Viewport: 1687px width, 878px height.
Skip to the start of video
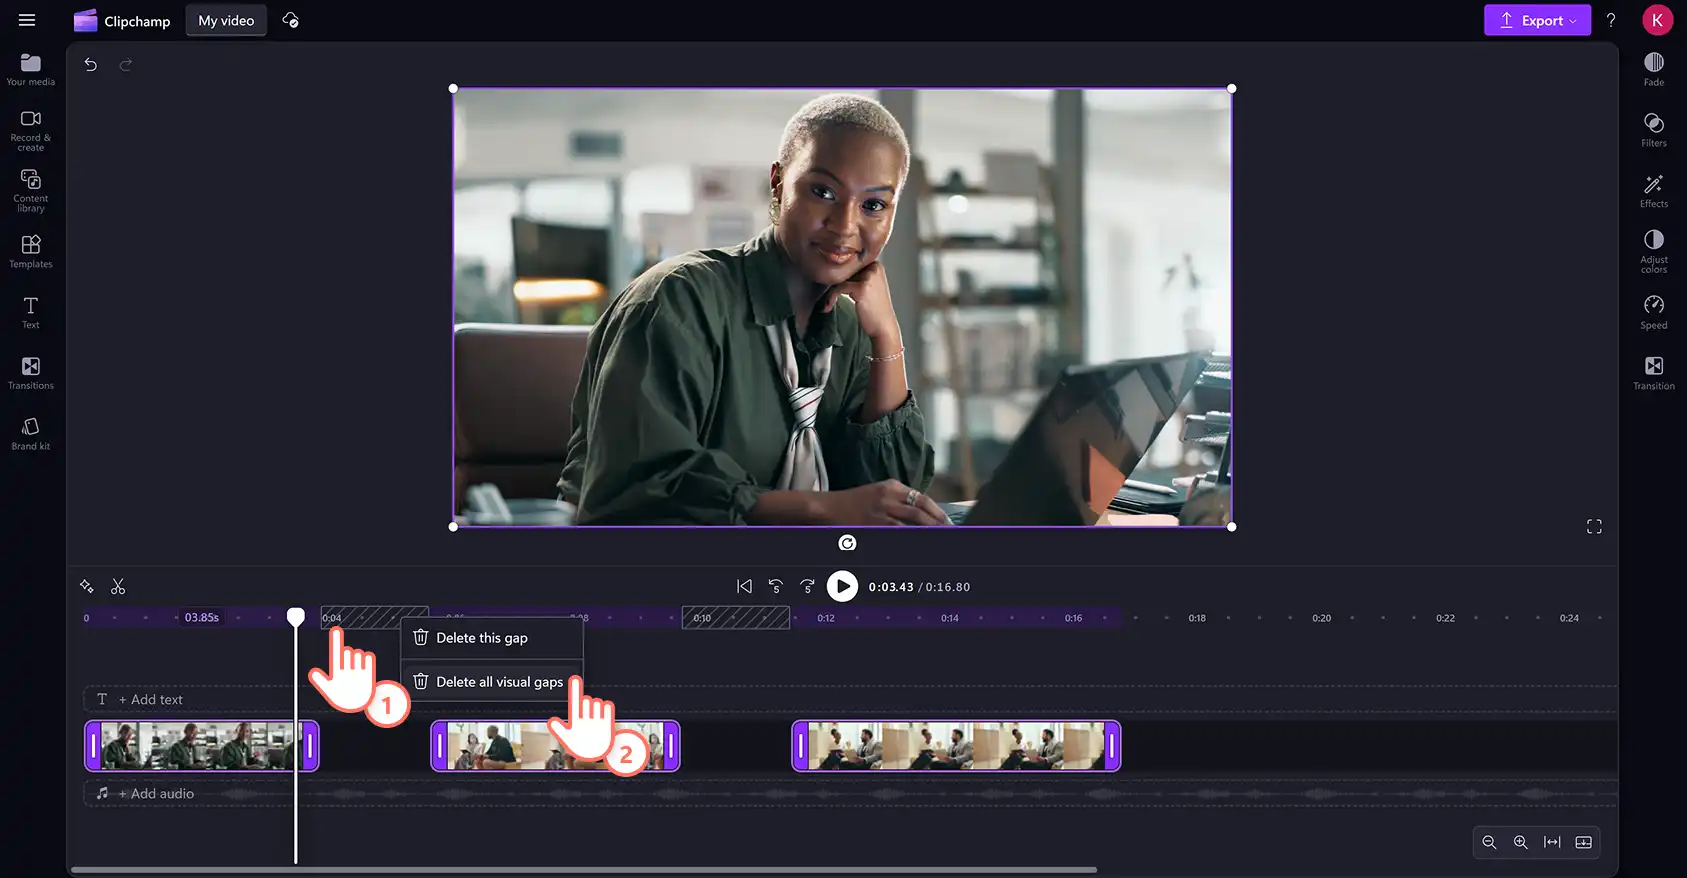[744, 587]
